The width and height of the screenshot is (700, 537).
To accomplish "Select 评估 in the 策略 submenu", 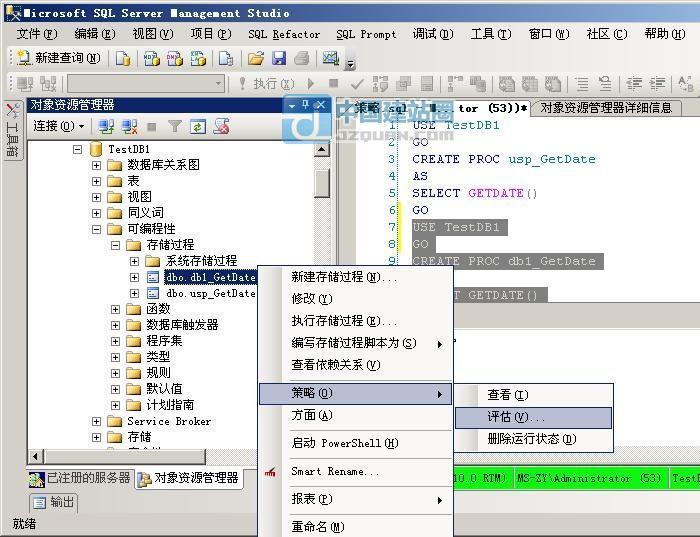I will coord(533,417).
